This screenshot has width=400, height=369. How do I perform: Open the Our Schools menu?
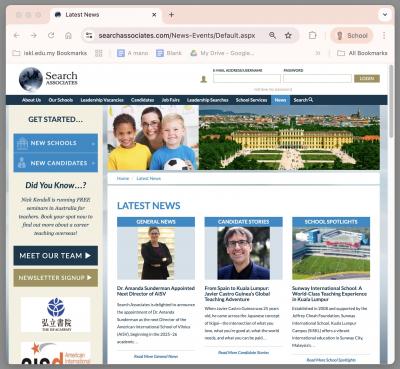point(61,100)
